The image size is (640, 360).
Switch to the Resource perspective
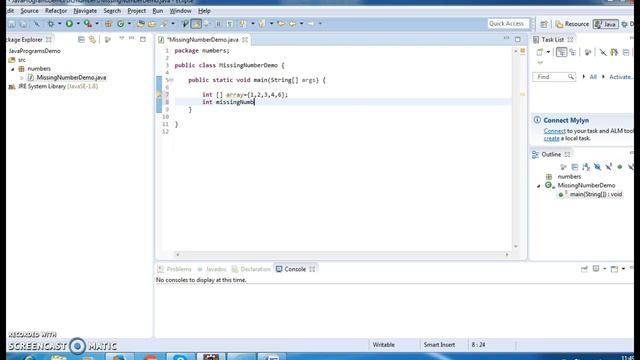(x=572, y=24)
